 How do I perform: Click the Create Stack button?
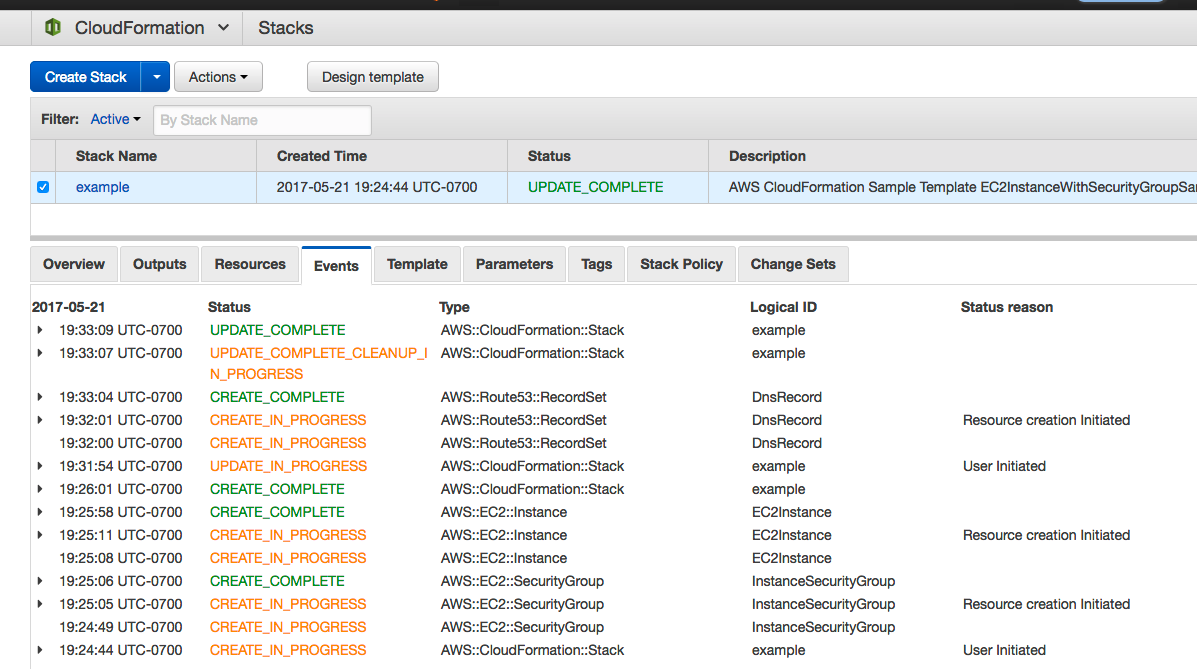[86, 77]
